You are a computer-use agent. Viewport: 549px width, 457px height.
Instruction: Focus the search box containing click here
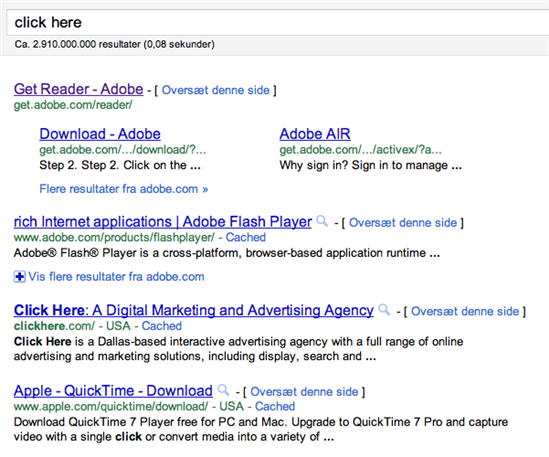(x=278, y=22)
